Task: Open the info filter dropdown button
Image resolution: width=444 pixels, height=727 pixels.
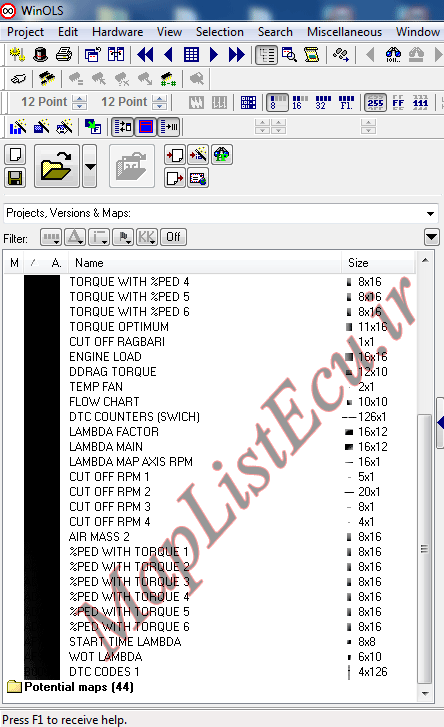Action: 99,237
